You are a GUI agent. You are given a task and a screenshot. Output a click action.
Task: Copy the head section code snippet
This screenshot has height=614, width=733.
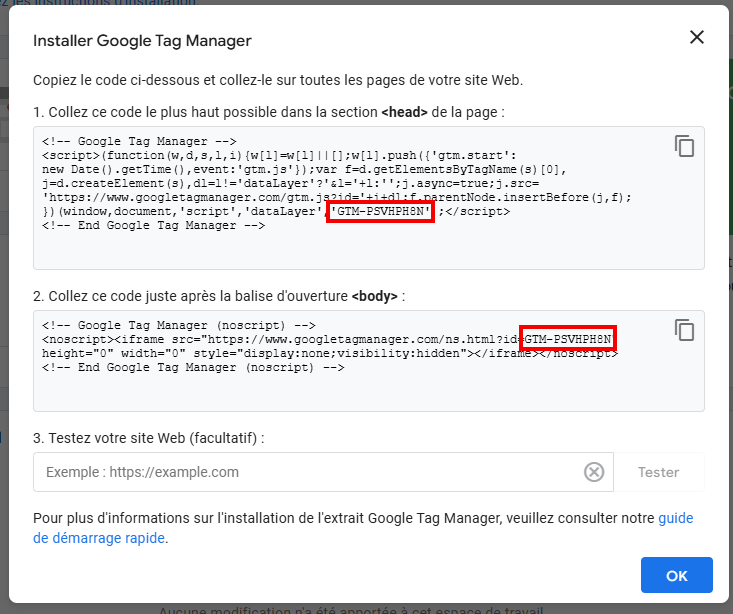684,146
